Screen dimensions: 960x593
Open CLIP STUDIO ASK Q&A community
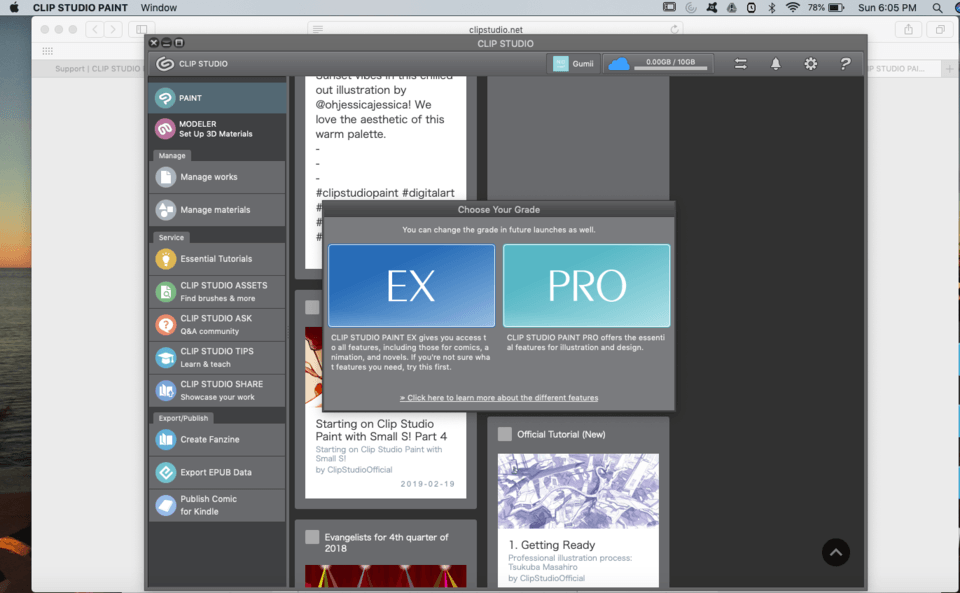click(217, 325)
